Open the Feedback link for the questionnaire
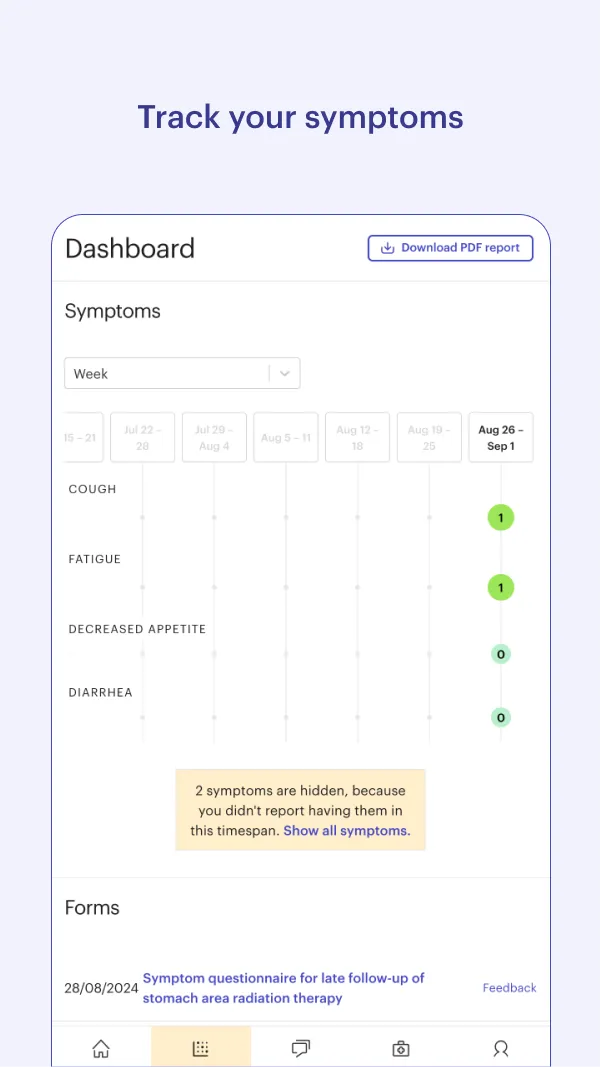600x1067 pixels. 509,988
